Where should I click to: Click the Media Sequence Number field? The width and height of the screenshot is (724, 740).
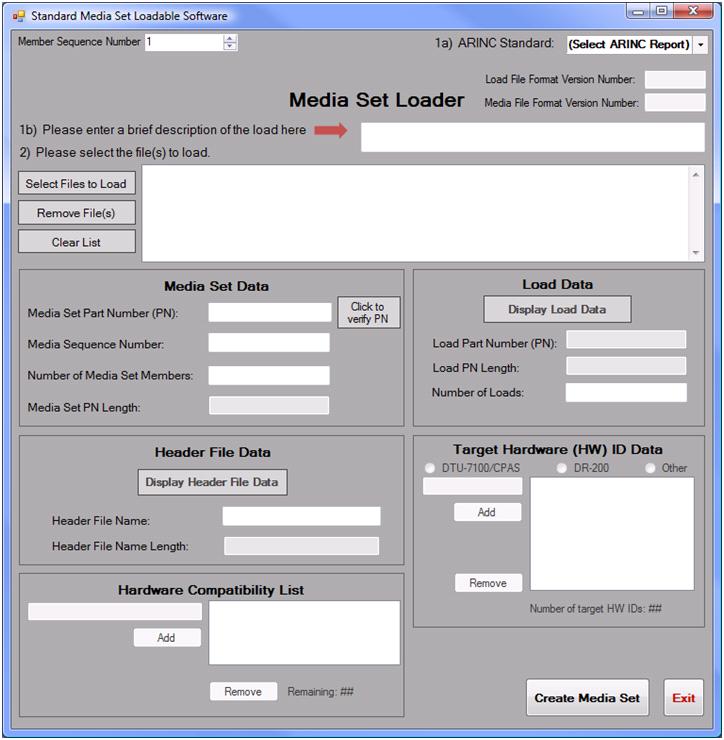269,343
